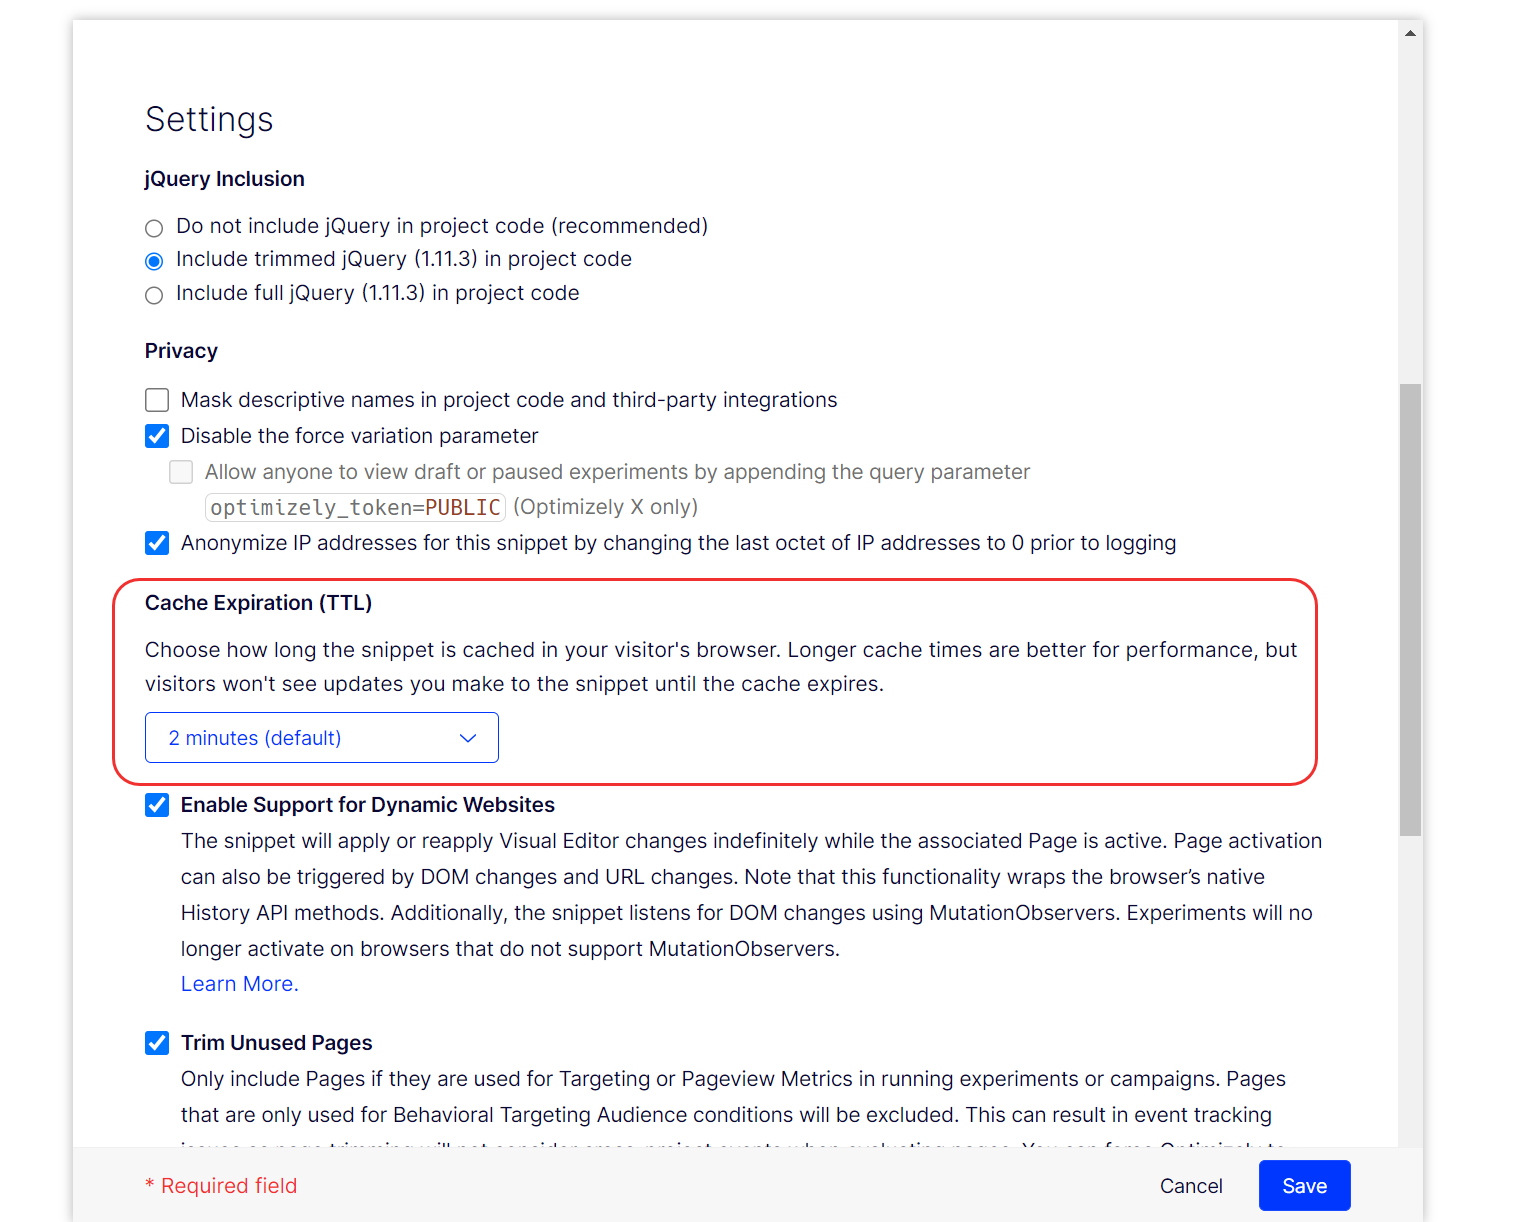This screenshot has height=1222, width=1524.
Task: Uncheck "Enable Support for Dynamic Websites"
Action: click(157, 804)
